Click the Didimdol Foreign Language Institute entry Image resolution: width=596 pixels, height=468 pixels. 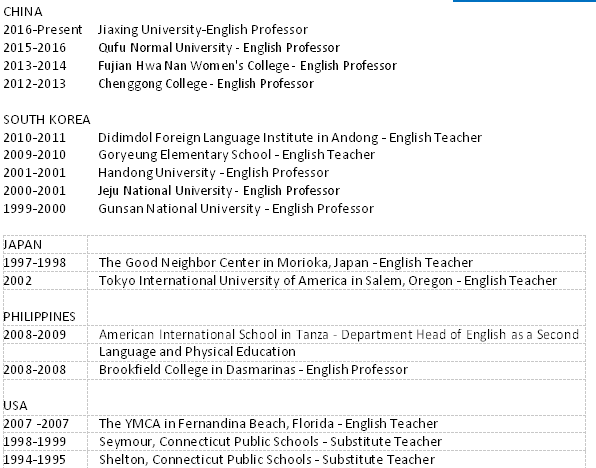click(x=290, y=137)
